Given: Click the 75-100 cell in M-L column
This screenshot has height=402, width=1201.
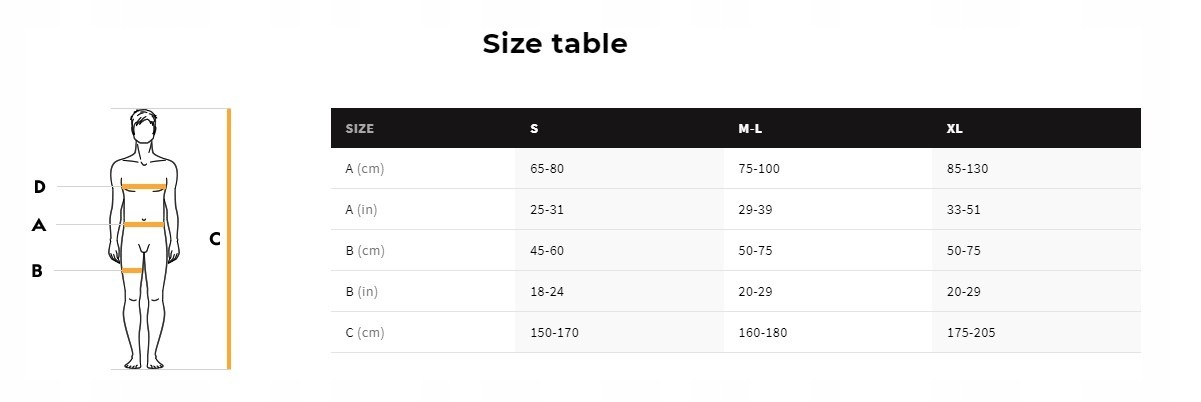Looking at the screenshot, I should point(759,169).
